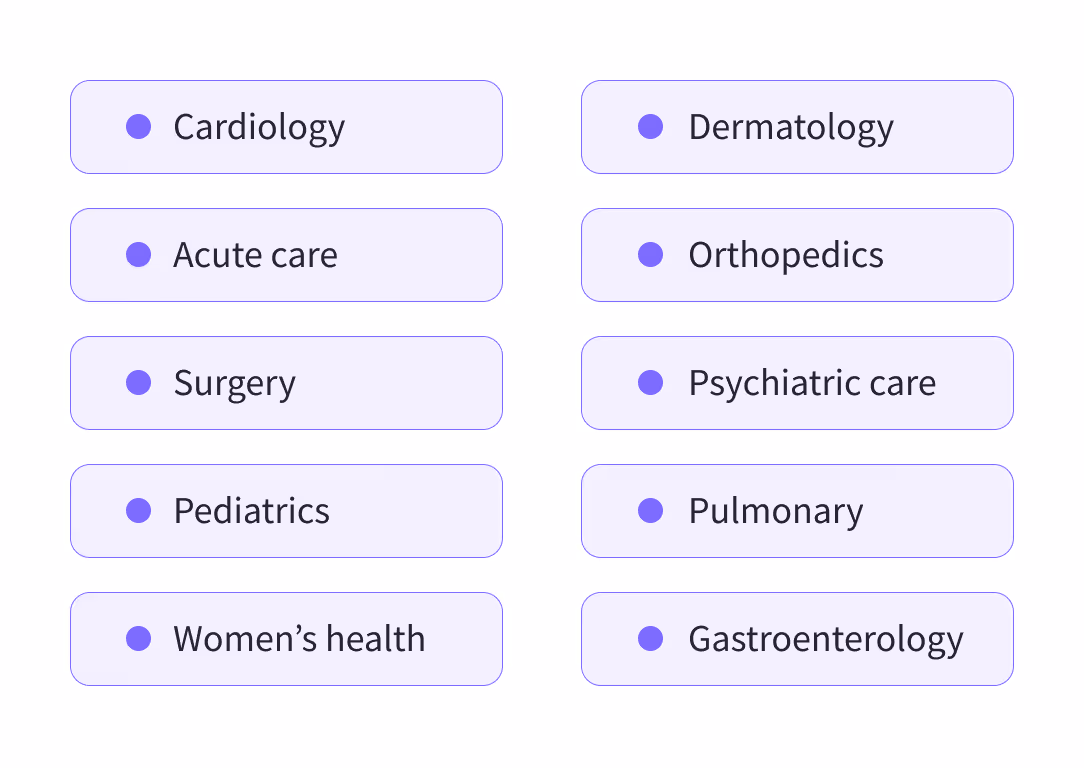Click the purple dot next to Pediatrics
The height and width of the screenshot is (768, 1084).
(139, 511)
